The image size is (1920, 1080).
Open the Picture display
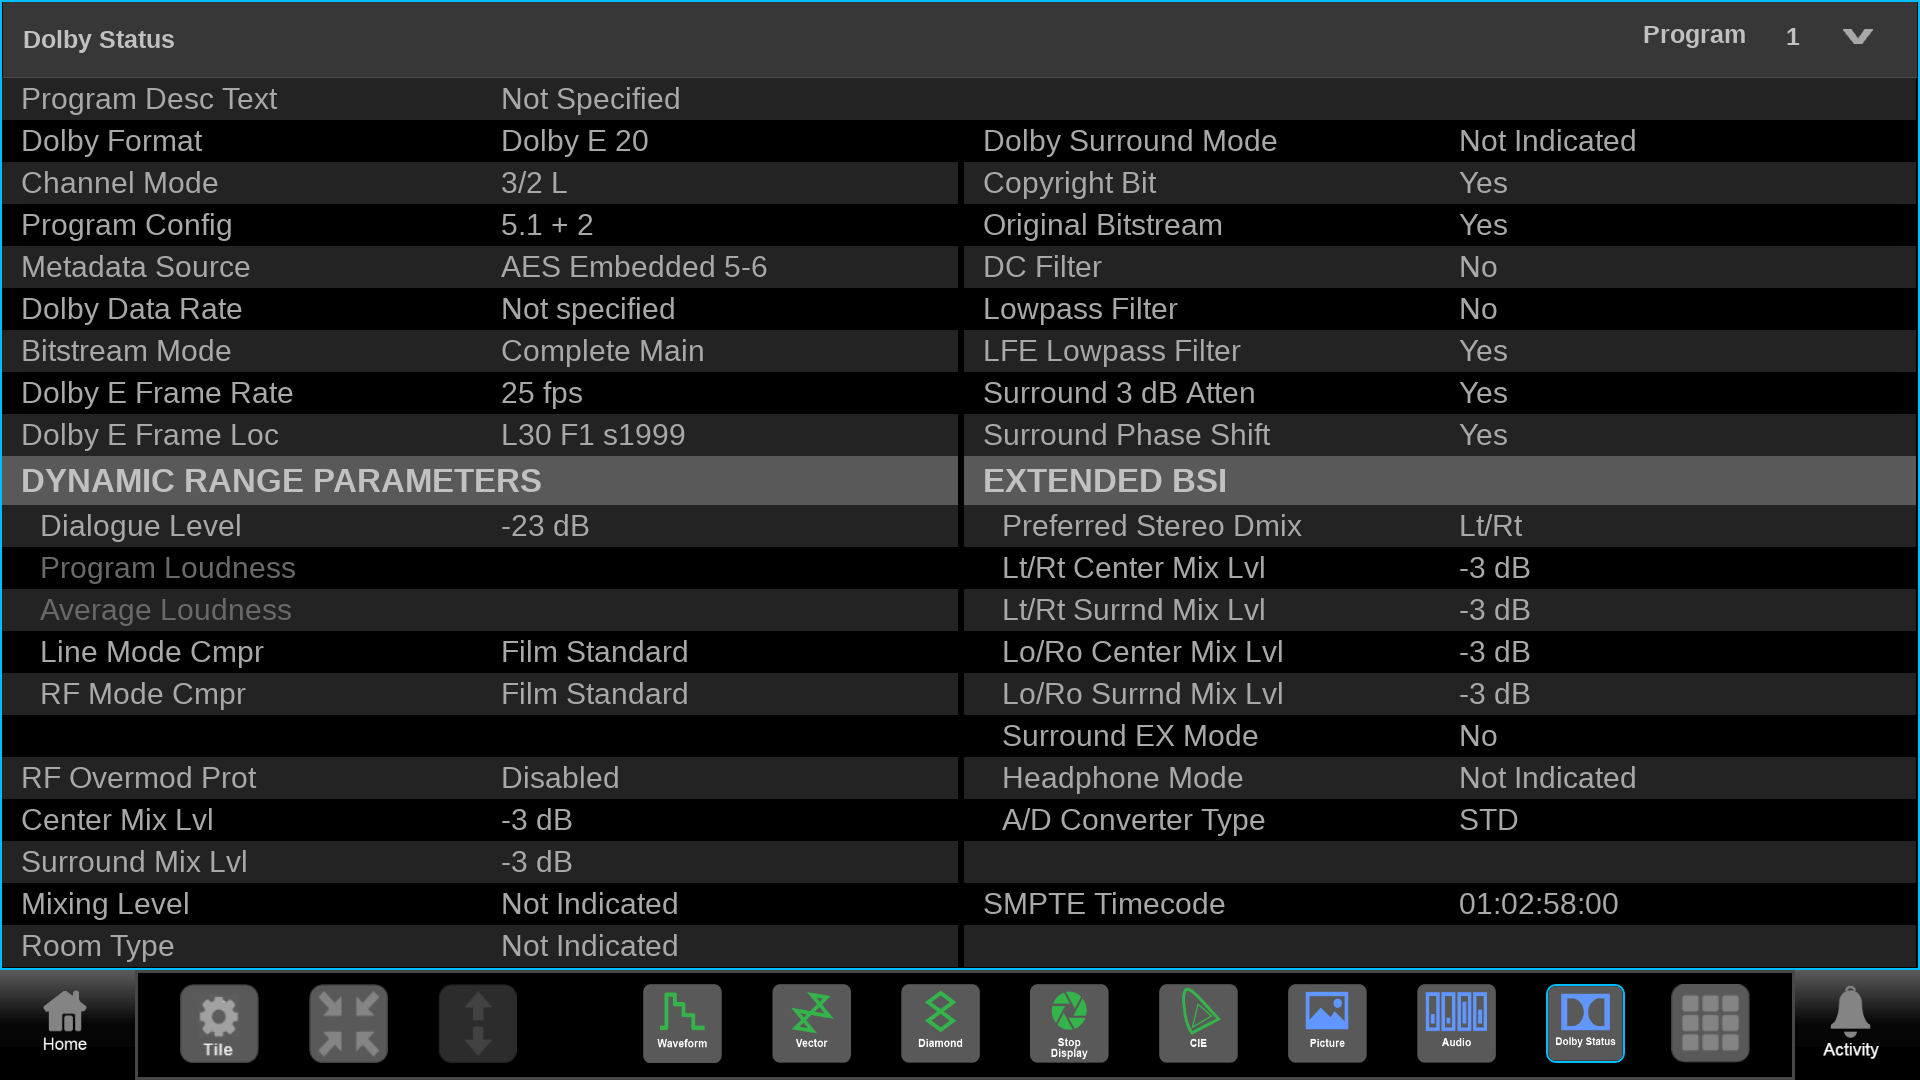(1327, 1022)
